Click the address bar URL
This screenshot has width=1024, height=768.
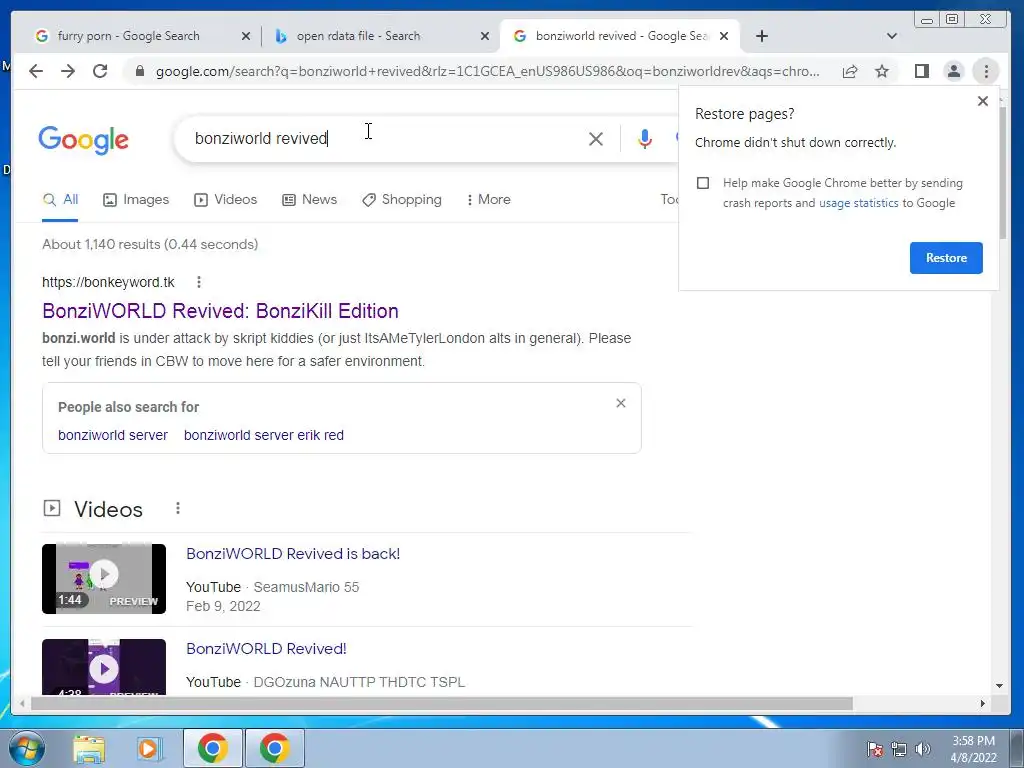[x=487, y=71]
